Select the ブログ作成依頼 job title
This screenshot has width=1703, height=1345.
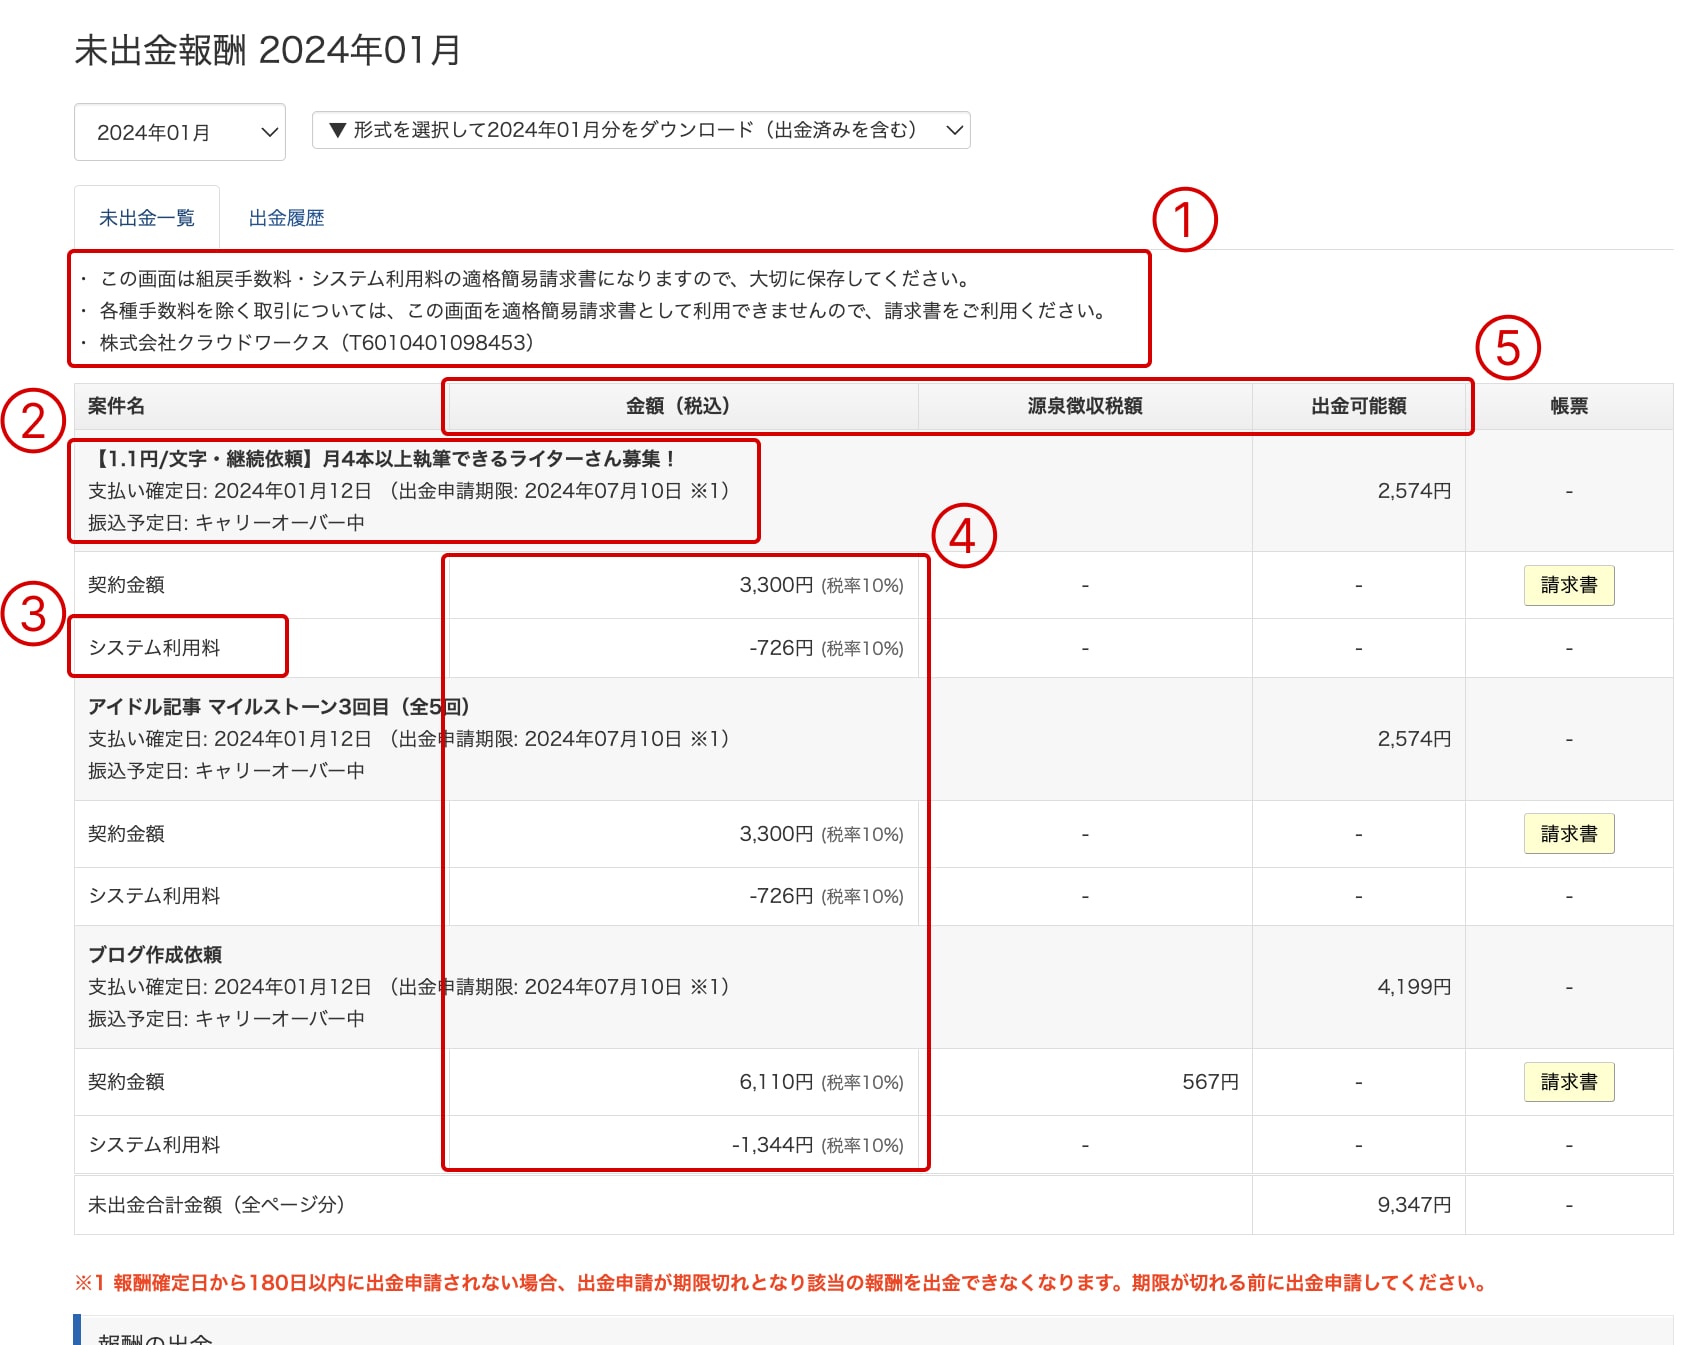click(155, 955)
